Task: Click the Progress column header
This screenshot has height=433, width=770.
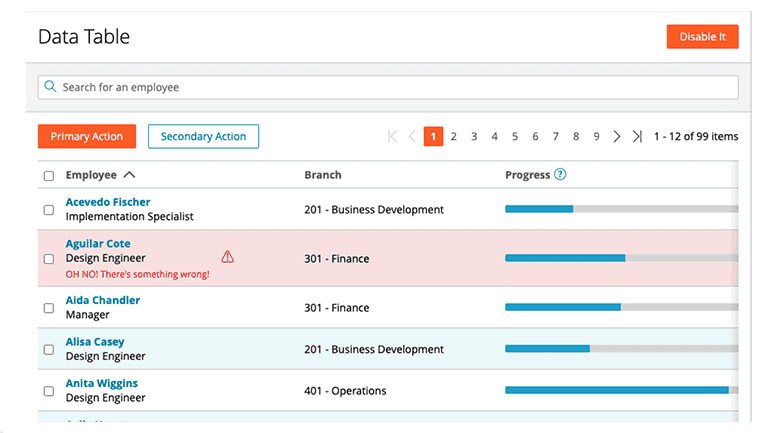Action: tap(527, 175)
